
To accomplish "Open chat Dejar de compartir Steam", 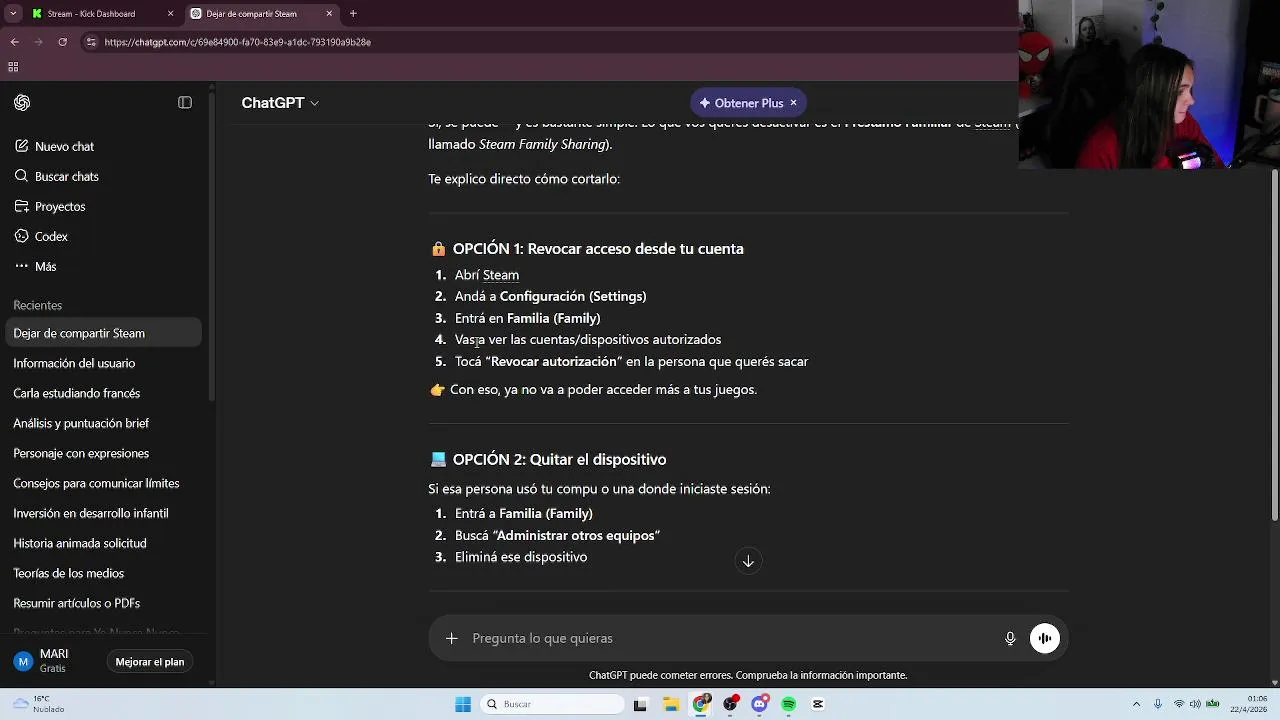I will point(104,333).
